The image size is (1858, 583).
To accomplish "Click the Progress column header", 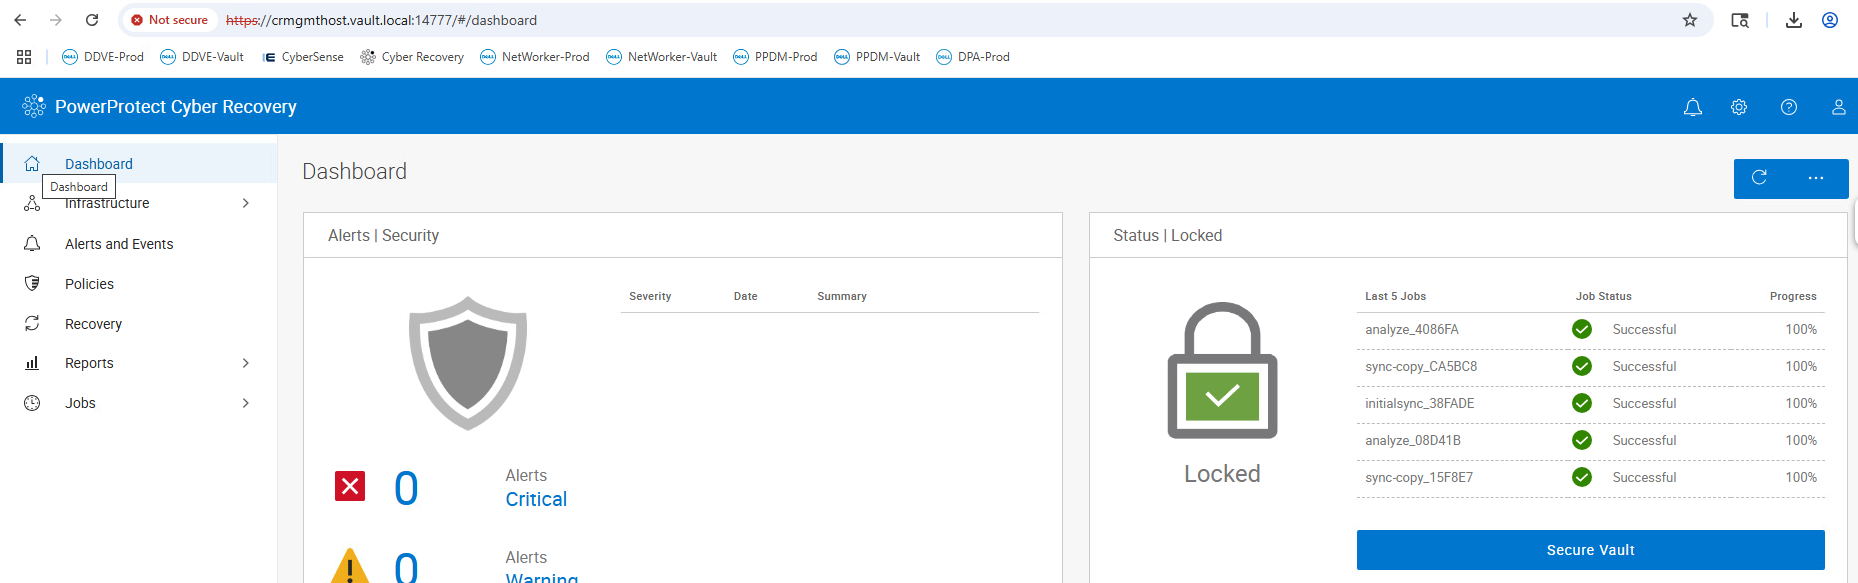I will [x=1793, y=296].
